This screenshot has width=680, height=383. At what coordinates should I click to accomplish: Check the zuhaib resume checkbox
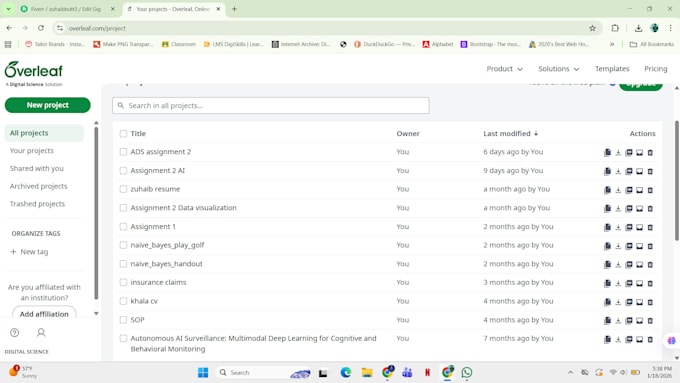(x=123, y=189)
